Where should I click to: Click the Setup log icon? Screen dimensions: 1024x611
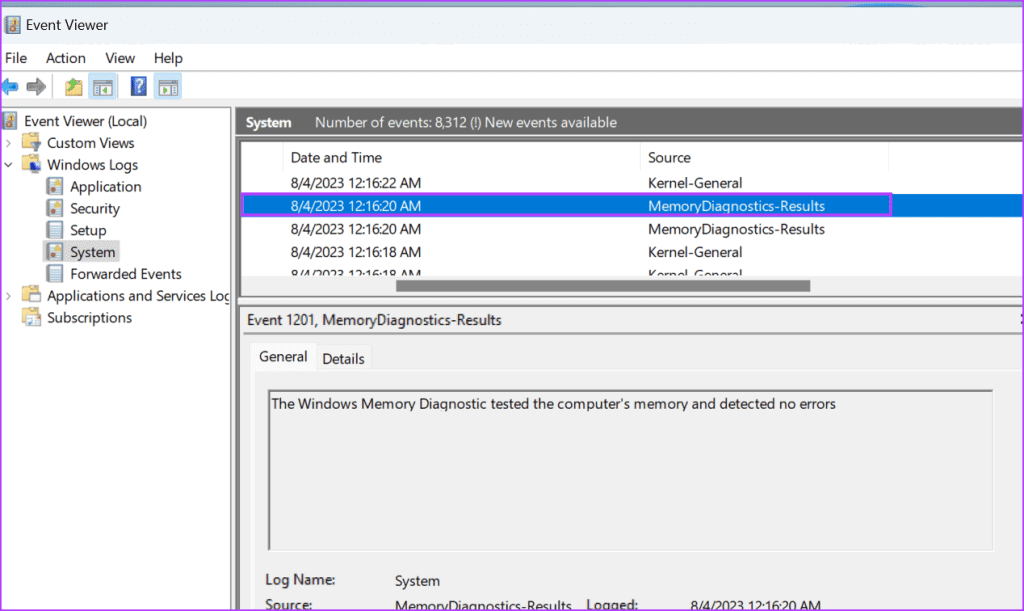[x=55, y=230]
